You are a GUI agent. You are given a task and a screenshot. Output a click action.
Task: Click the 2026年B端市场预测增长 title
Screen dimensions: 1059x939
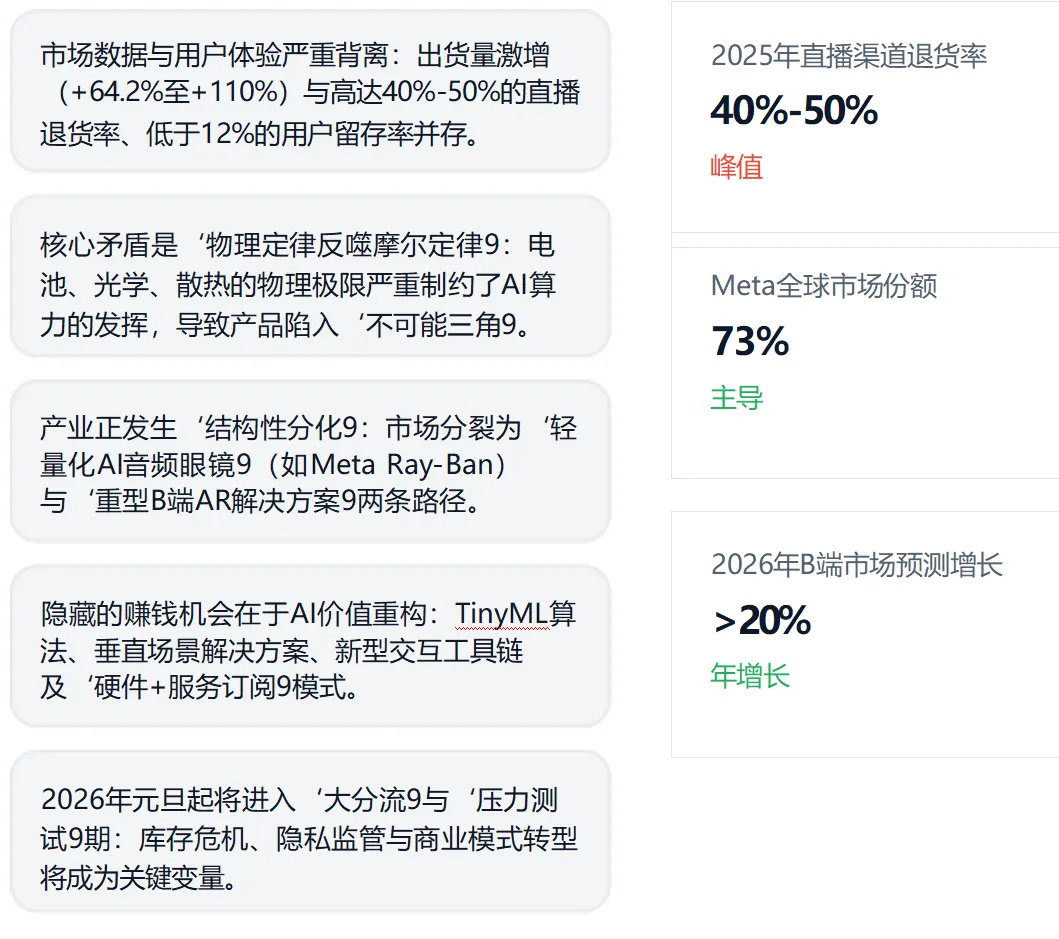tap(857, 565)
